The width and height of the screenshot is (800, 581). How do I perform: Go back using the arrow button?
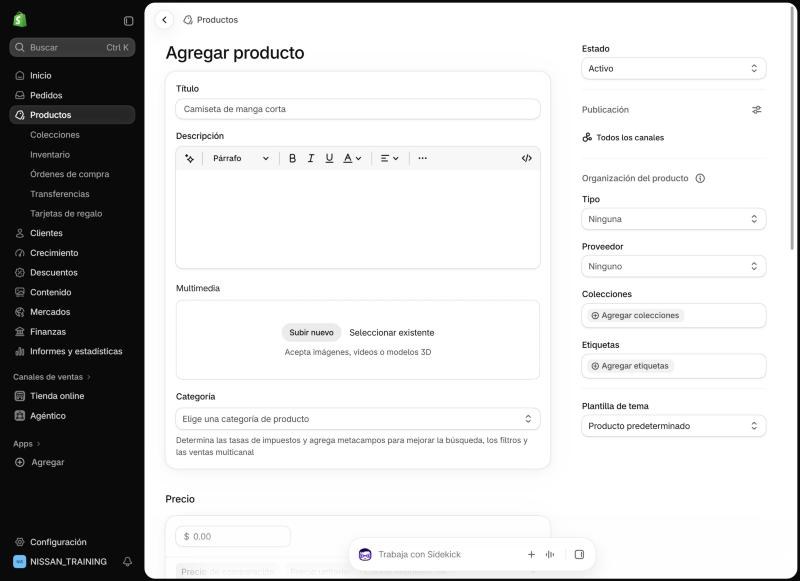(x=164, y=20)
